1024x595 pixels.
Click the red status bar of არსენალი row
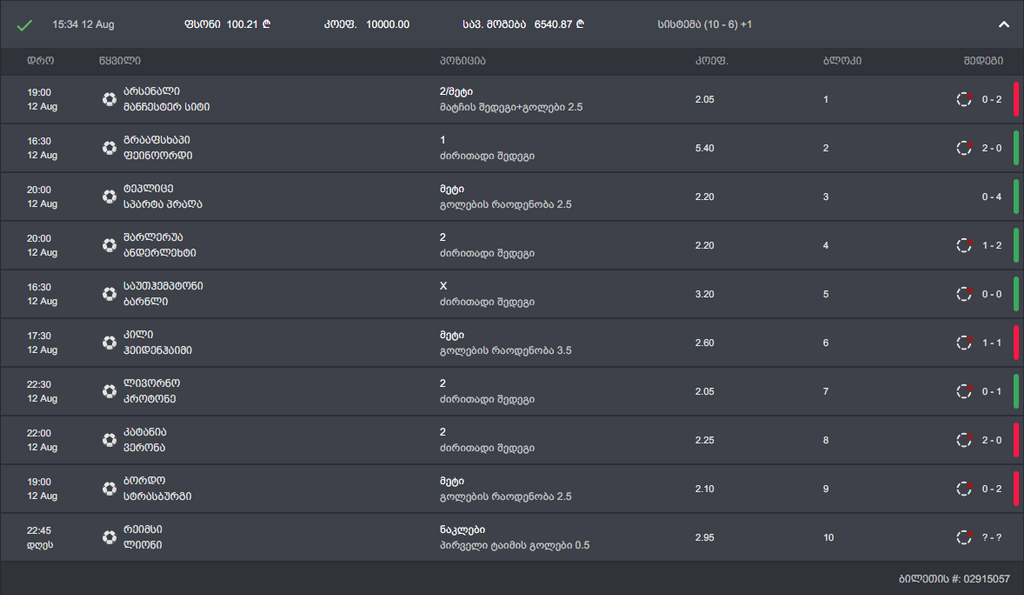1016,99
